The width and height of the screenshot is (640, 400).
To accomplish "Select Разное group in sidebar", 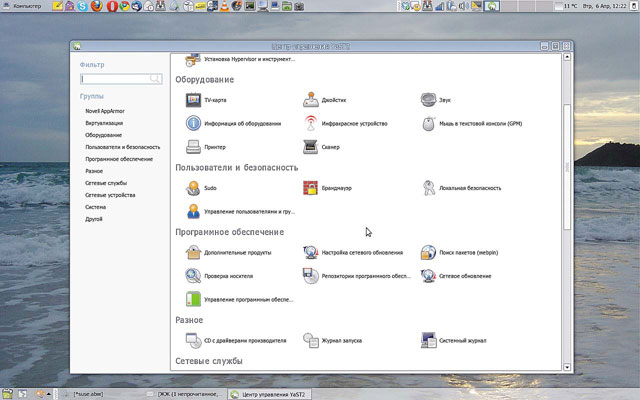I will 94,171.
